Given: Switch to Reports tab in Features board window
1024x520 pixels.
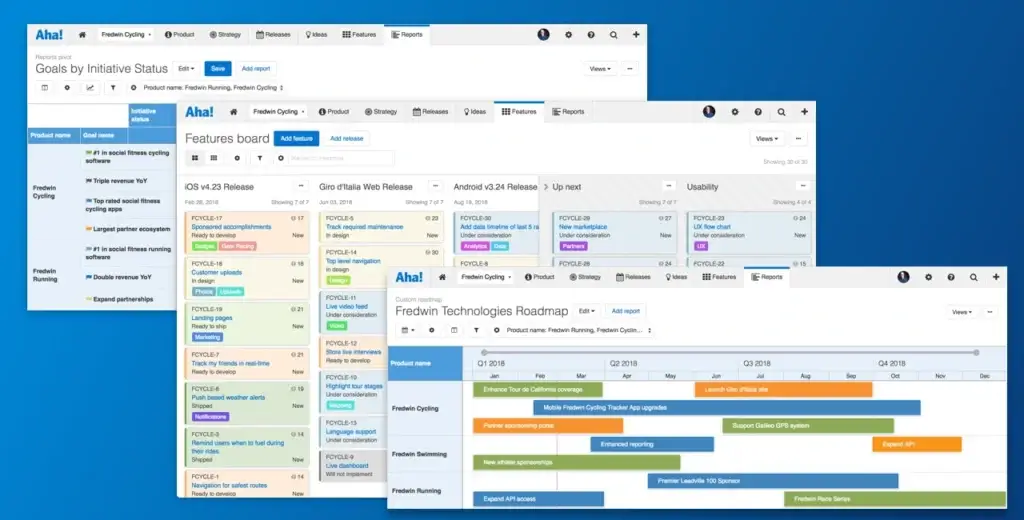Looking at the screenshot, I should (x=568, y=112).
